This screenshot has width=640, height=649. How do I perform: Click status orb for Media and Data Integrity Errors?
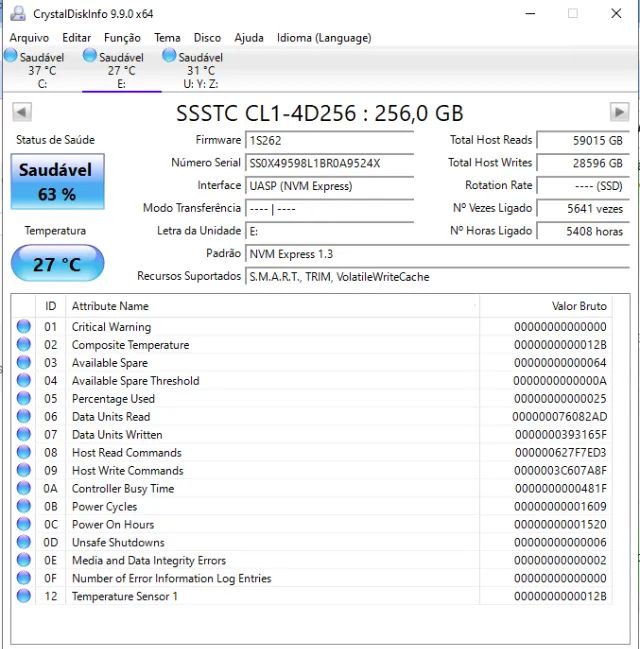24,560
